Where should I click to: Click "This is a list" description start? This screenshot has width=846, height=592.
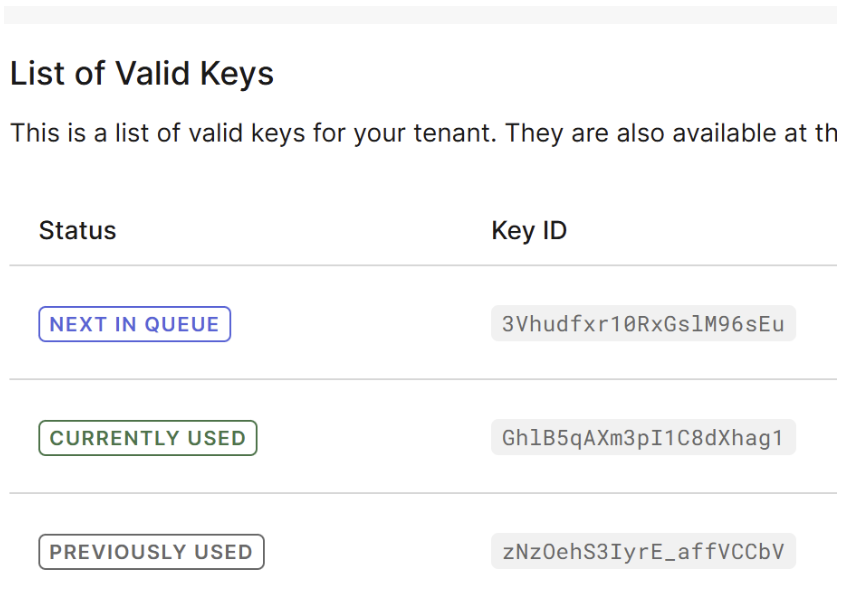click(70, 133)
